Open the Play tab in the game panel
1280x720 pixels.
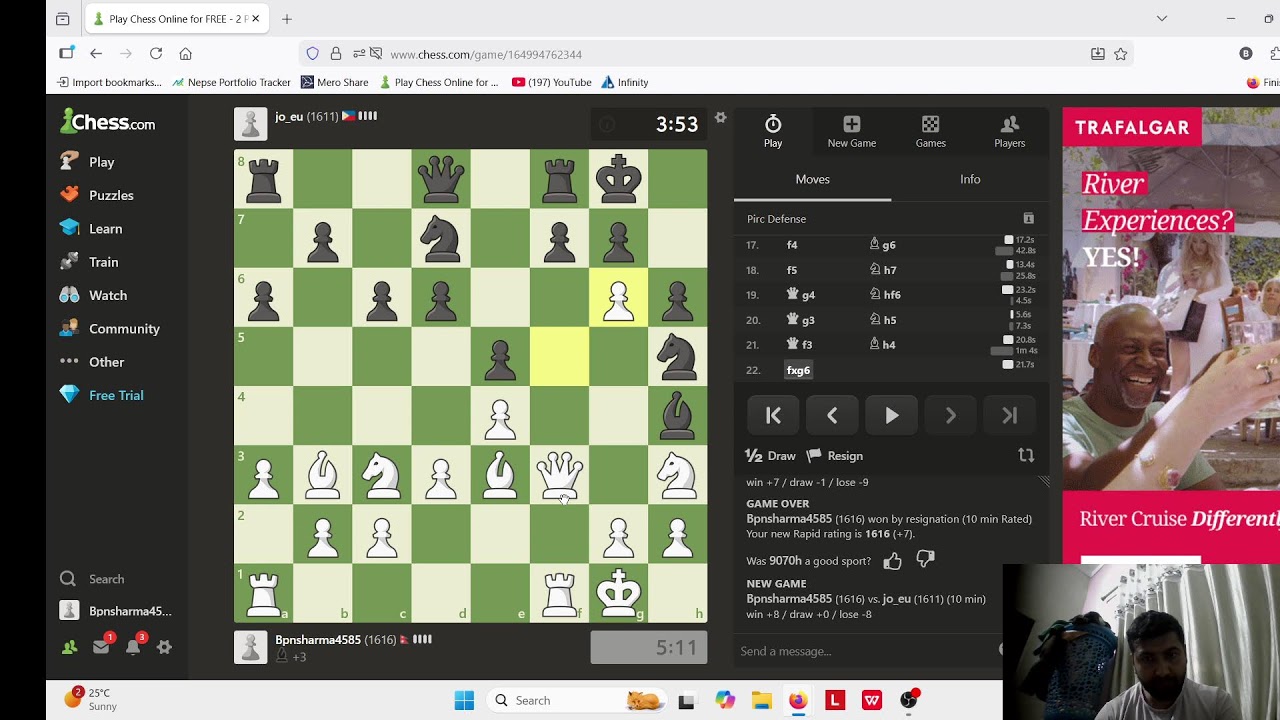pyautogui.click(x=773, y=131)
